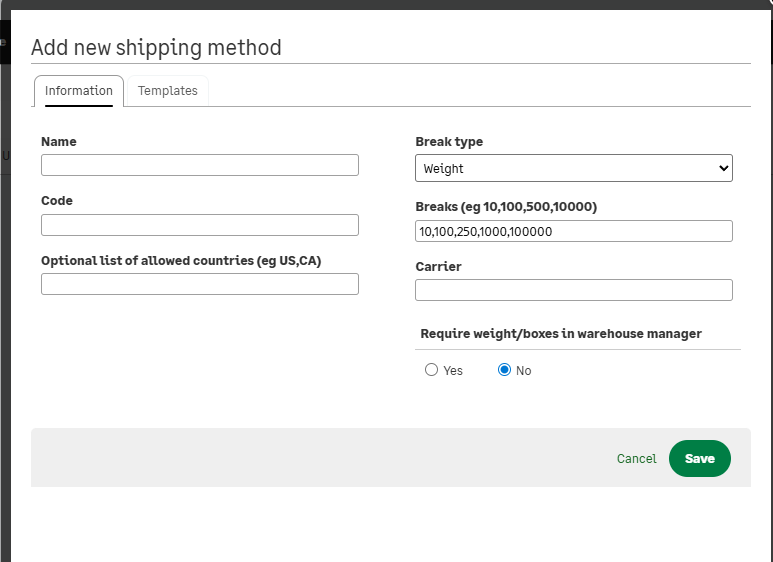
Task: Click the 'Name' field label
Action: click(59, 142)
